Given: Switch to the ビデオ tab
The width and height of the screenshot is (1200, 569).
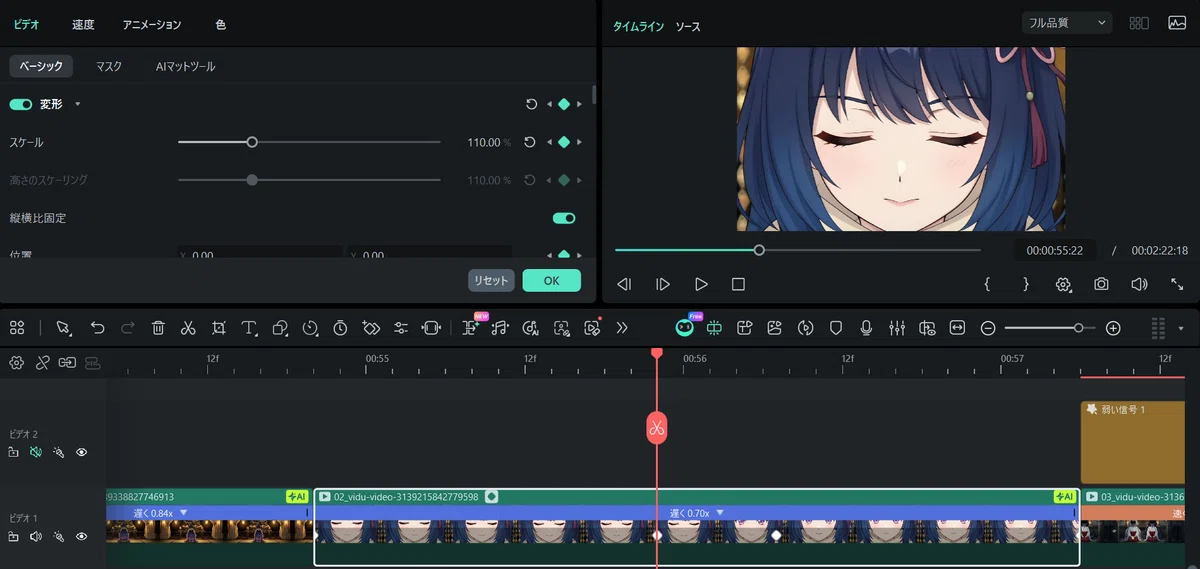Looking at the screenshot, I should tap(27, 24).
